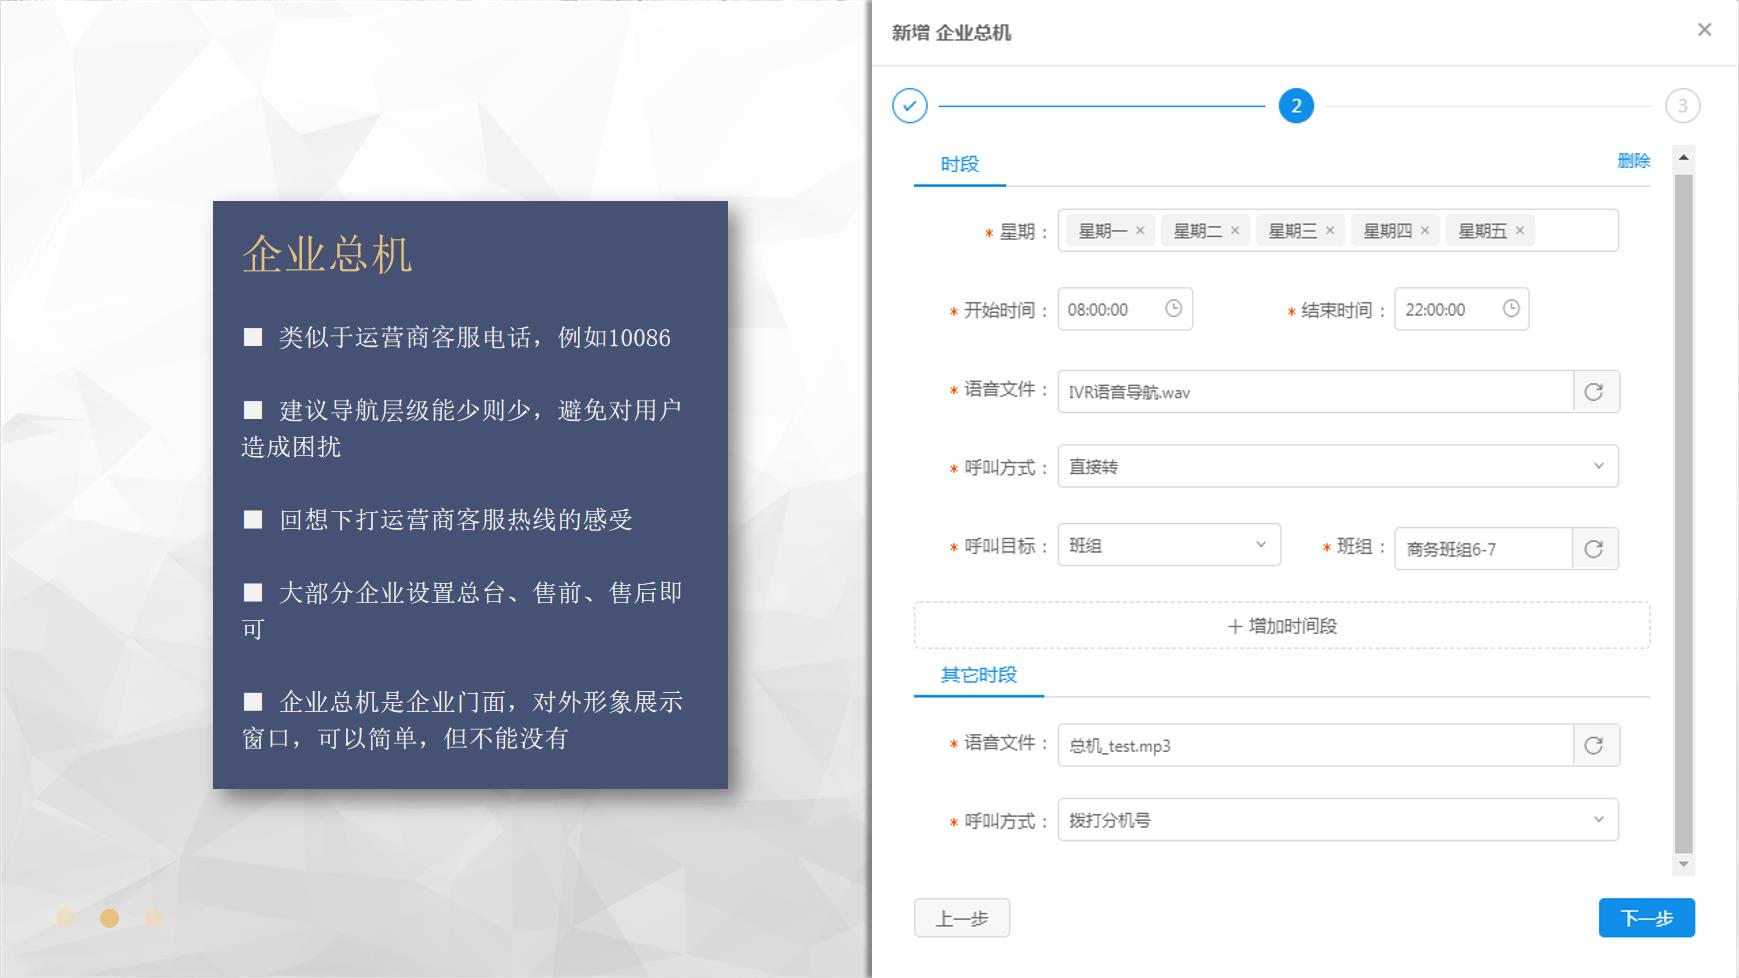Select the first slide indicator dot
Viewport: 1739px width, 978px height.
click(x=65, y=918)
